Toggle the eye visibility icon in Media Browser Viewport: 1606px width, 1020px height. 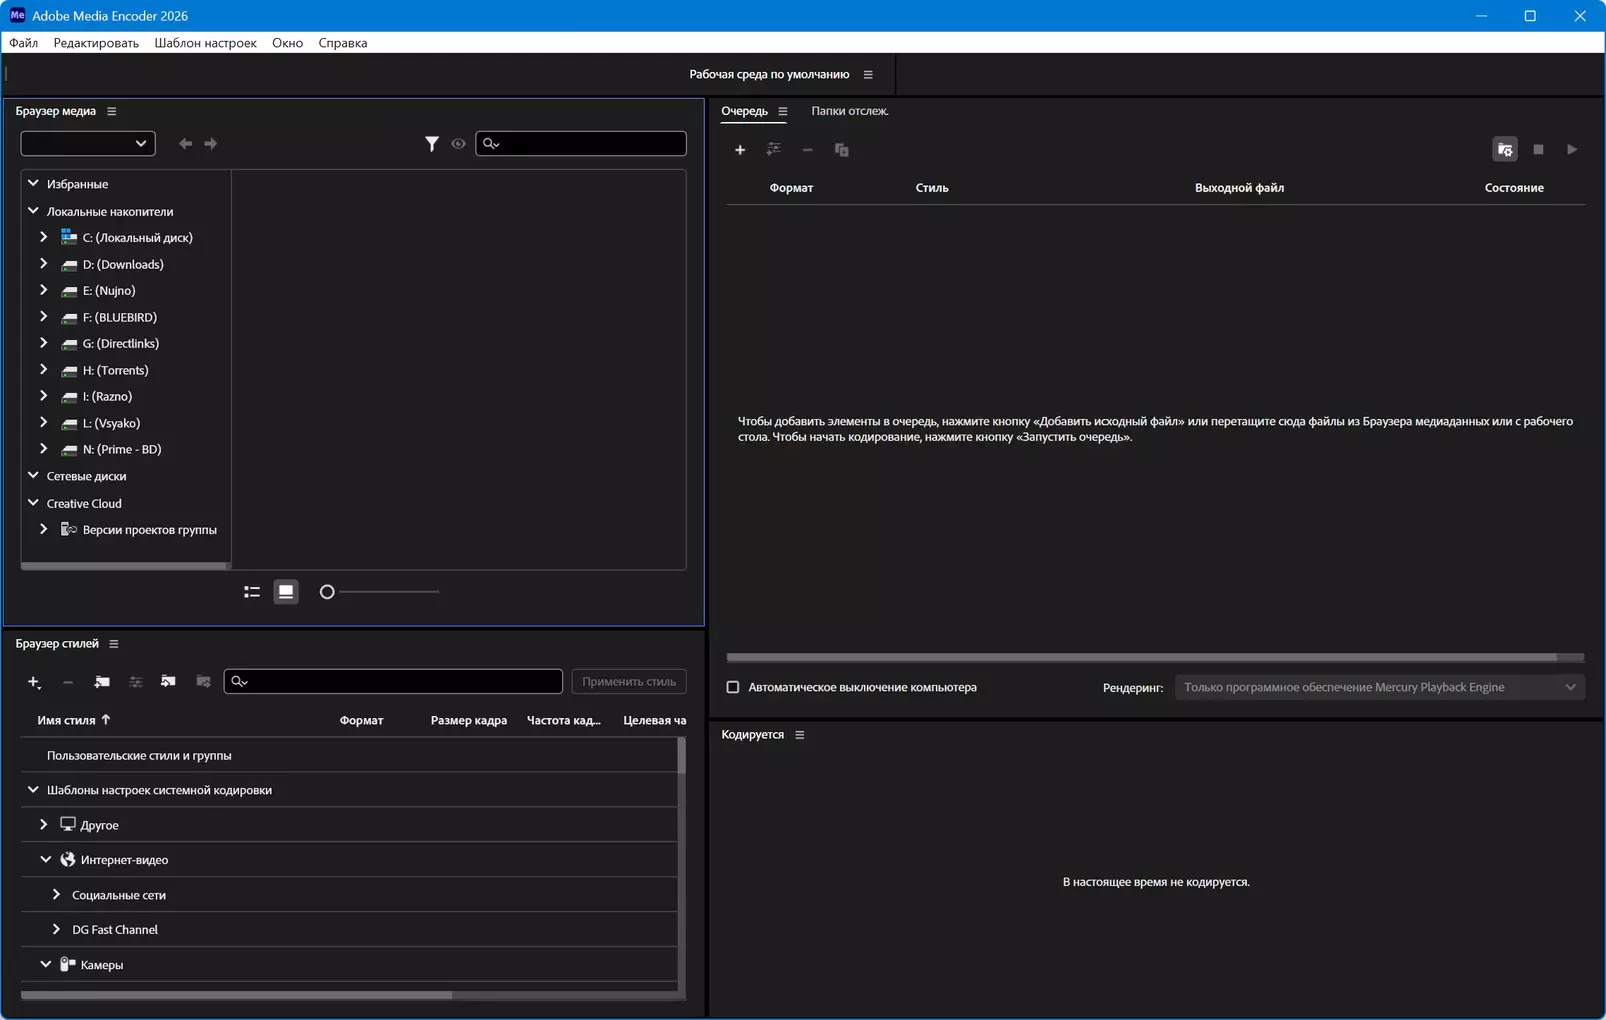(458, 144)
